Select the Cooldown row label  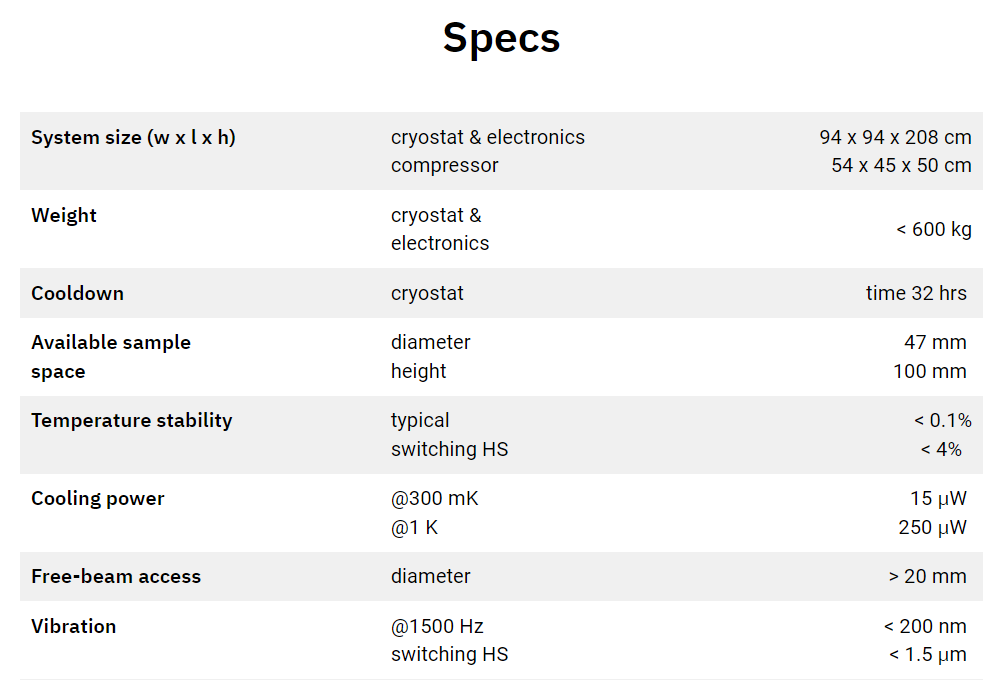tap(77, 293)
